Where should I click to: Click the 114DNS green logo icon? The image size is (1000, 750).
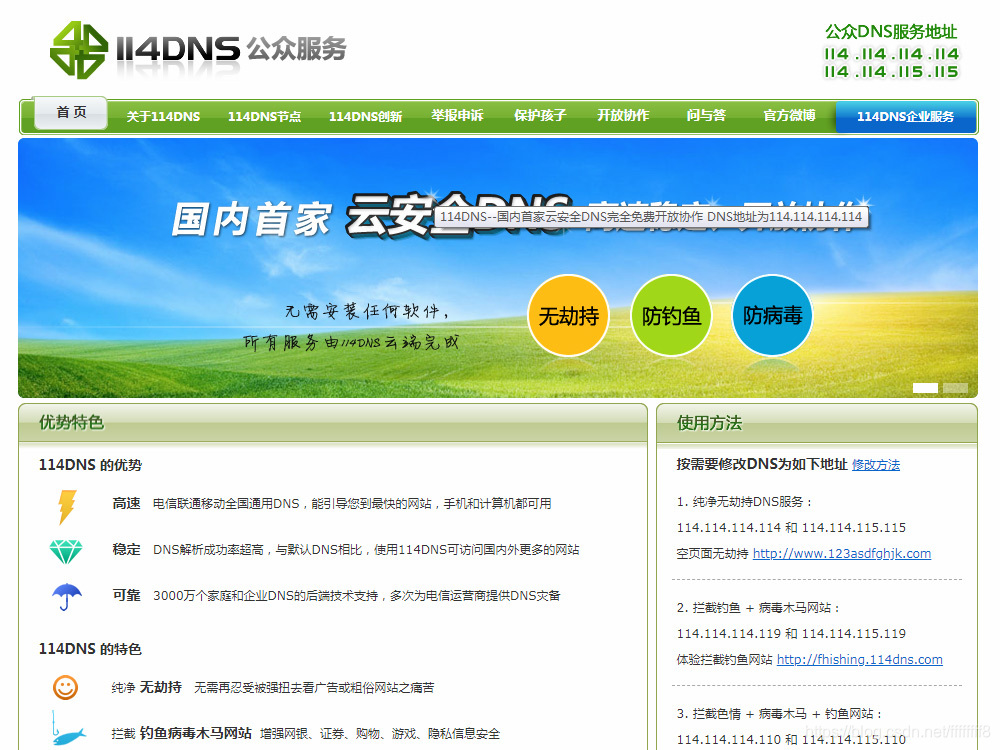(x=79, y=50)
